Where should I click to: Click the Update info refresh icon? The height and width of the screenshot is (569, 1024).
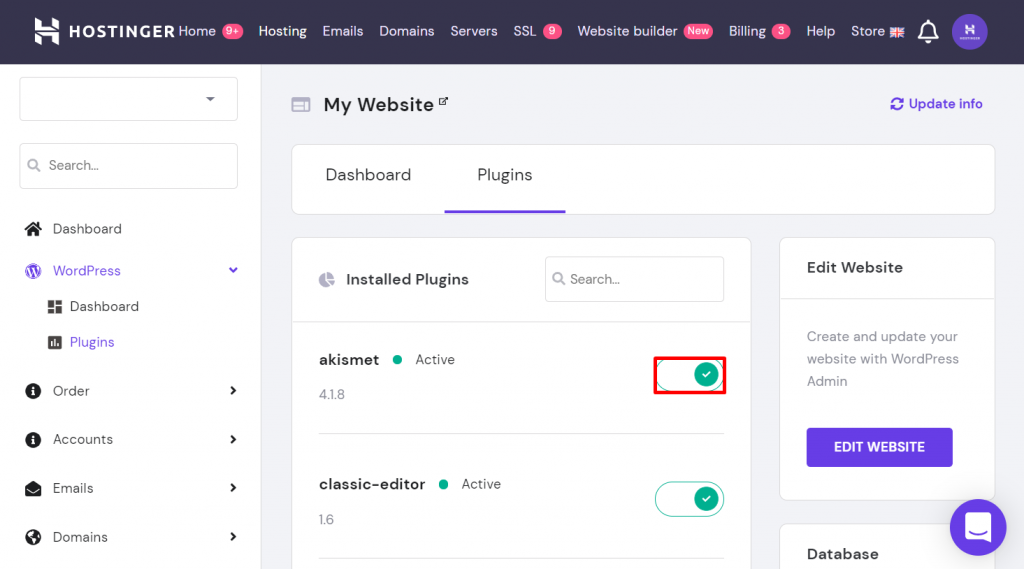[896, 104]
